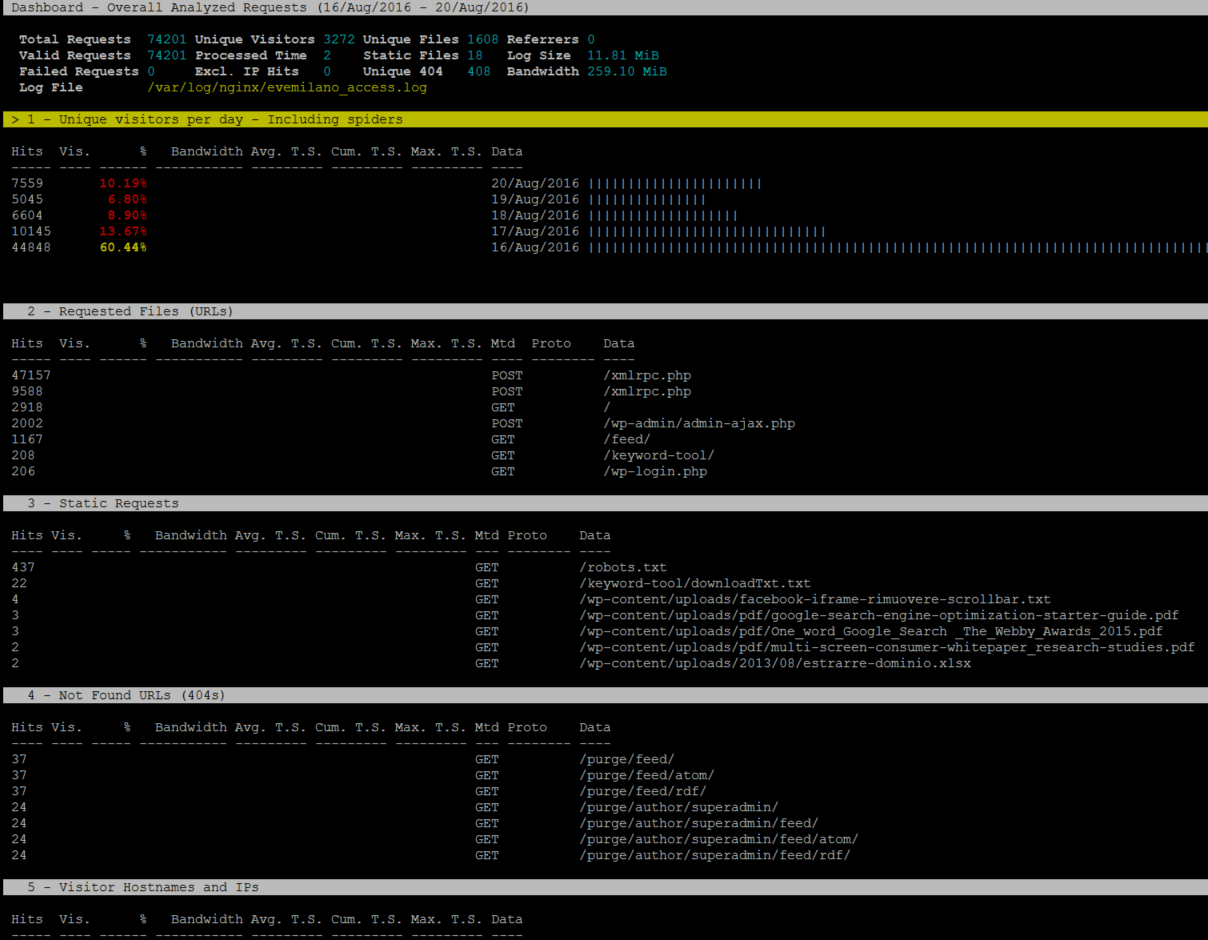
Task: Click the 2918 hits value
Action: (27, 408)
